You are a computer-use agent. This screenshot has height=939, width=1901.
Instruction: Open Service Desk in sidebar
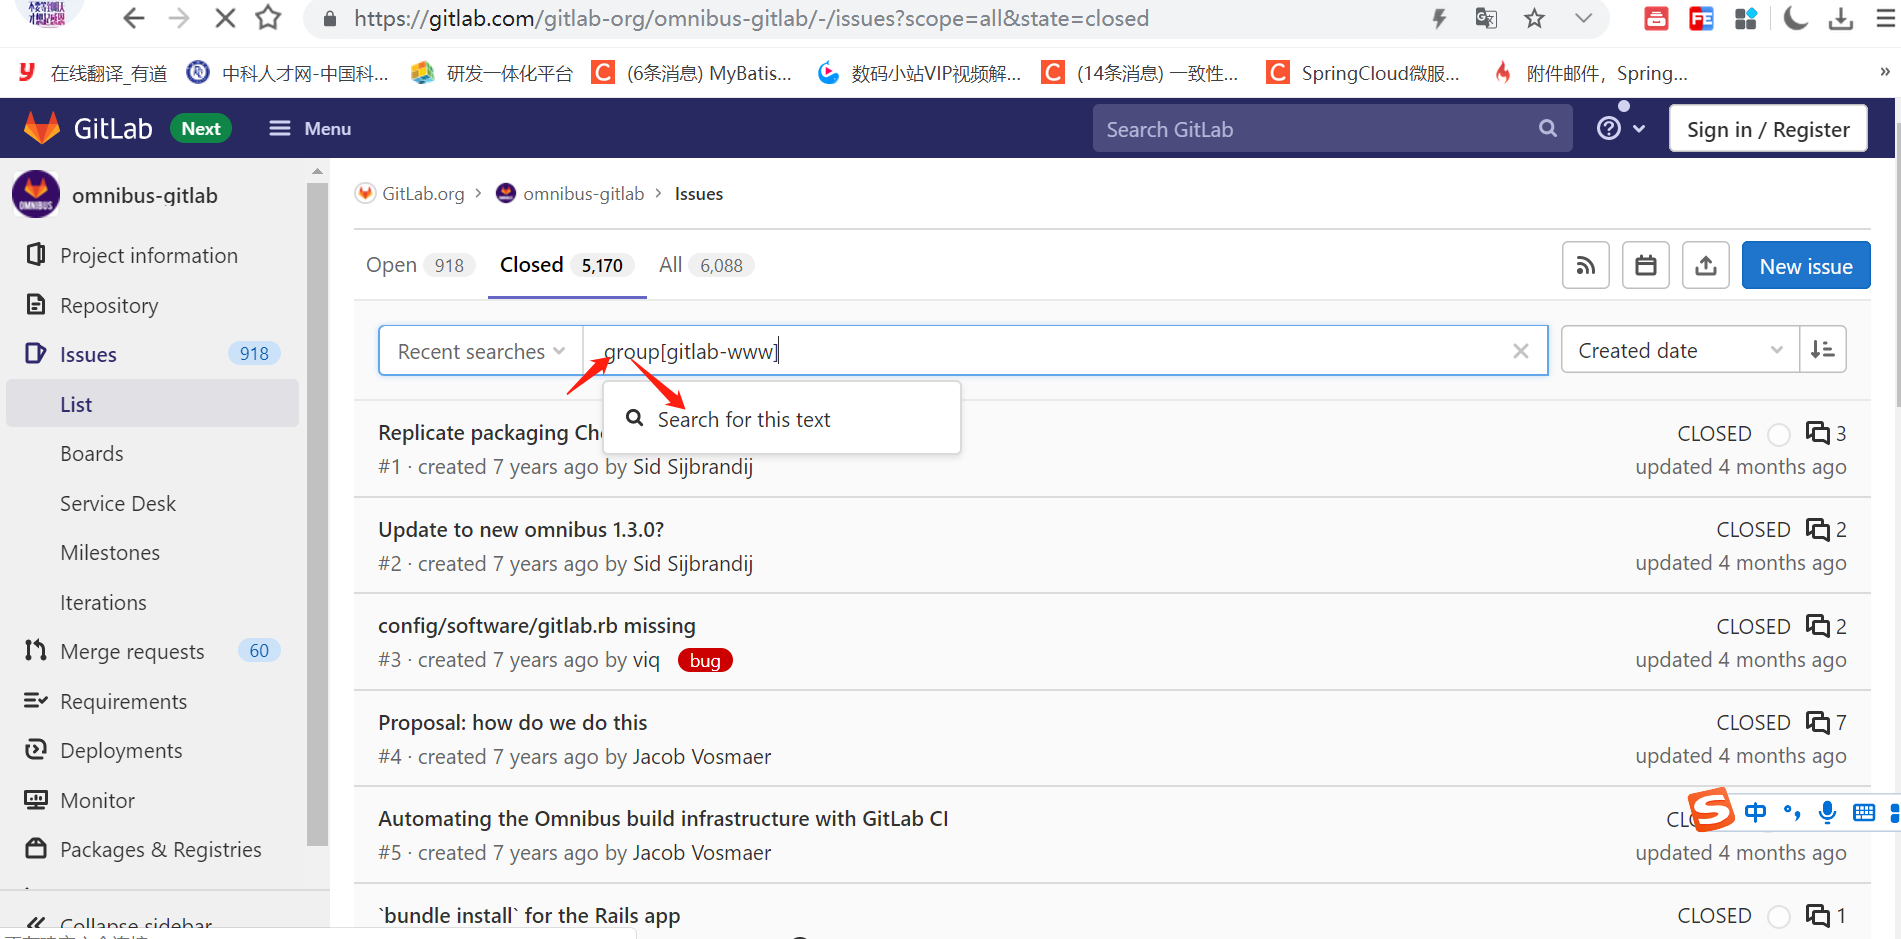point(118,503)
